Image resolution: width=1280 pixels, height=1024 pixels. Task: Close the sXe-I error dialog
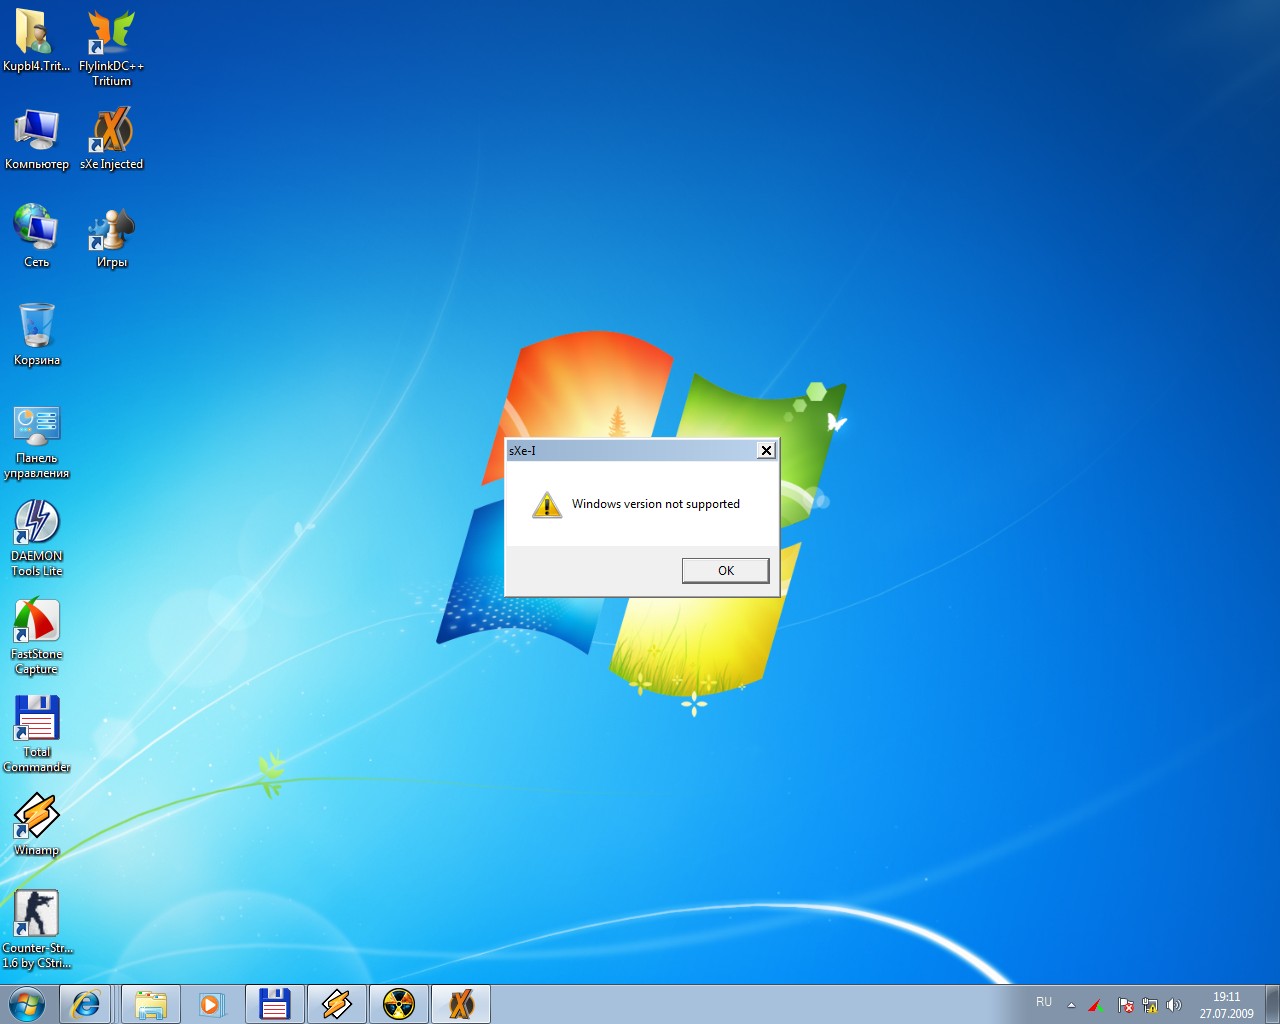pyautogui.click(x=766, y=450)
